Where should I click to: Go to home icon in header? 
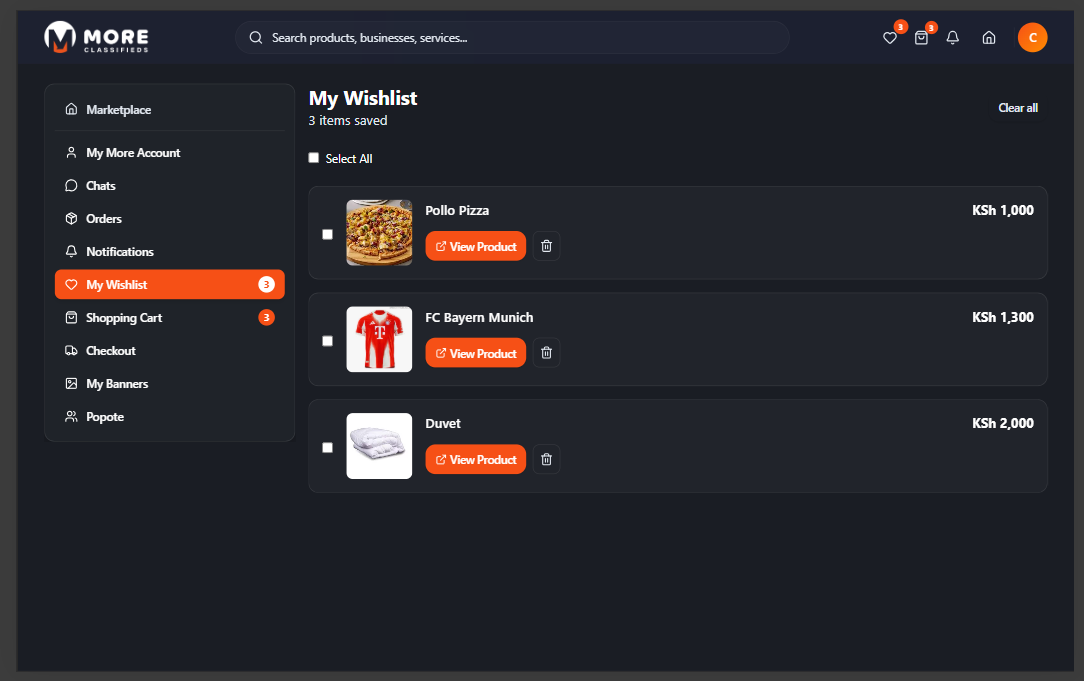tap(989, 38)
